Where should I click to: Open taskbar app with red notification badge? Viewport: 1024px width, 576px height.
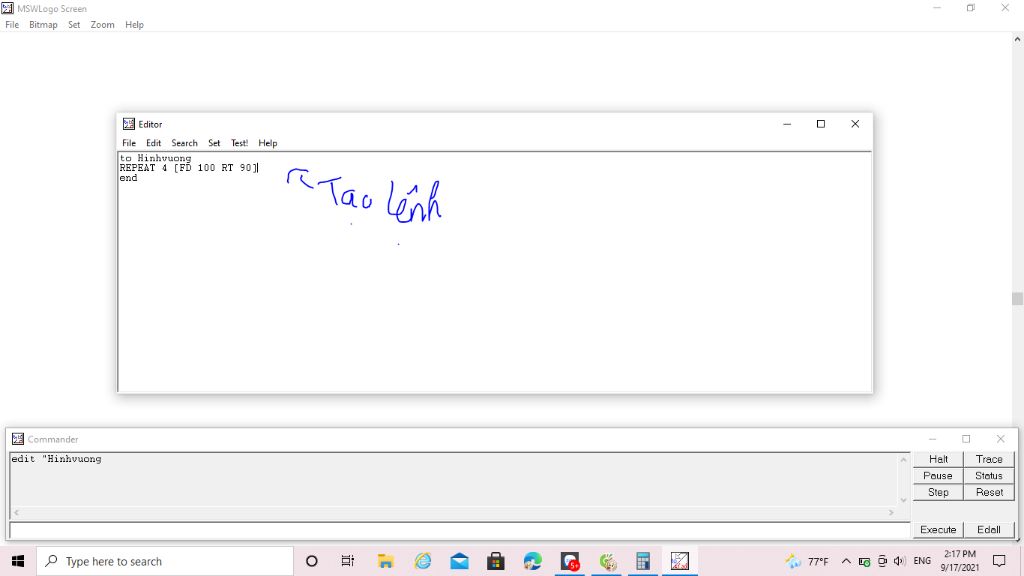click(x=569, y=561)
